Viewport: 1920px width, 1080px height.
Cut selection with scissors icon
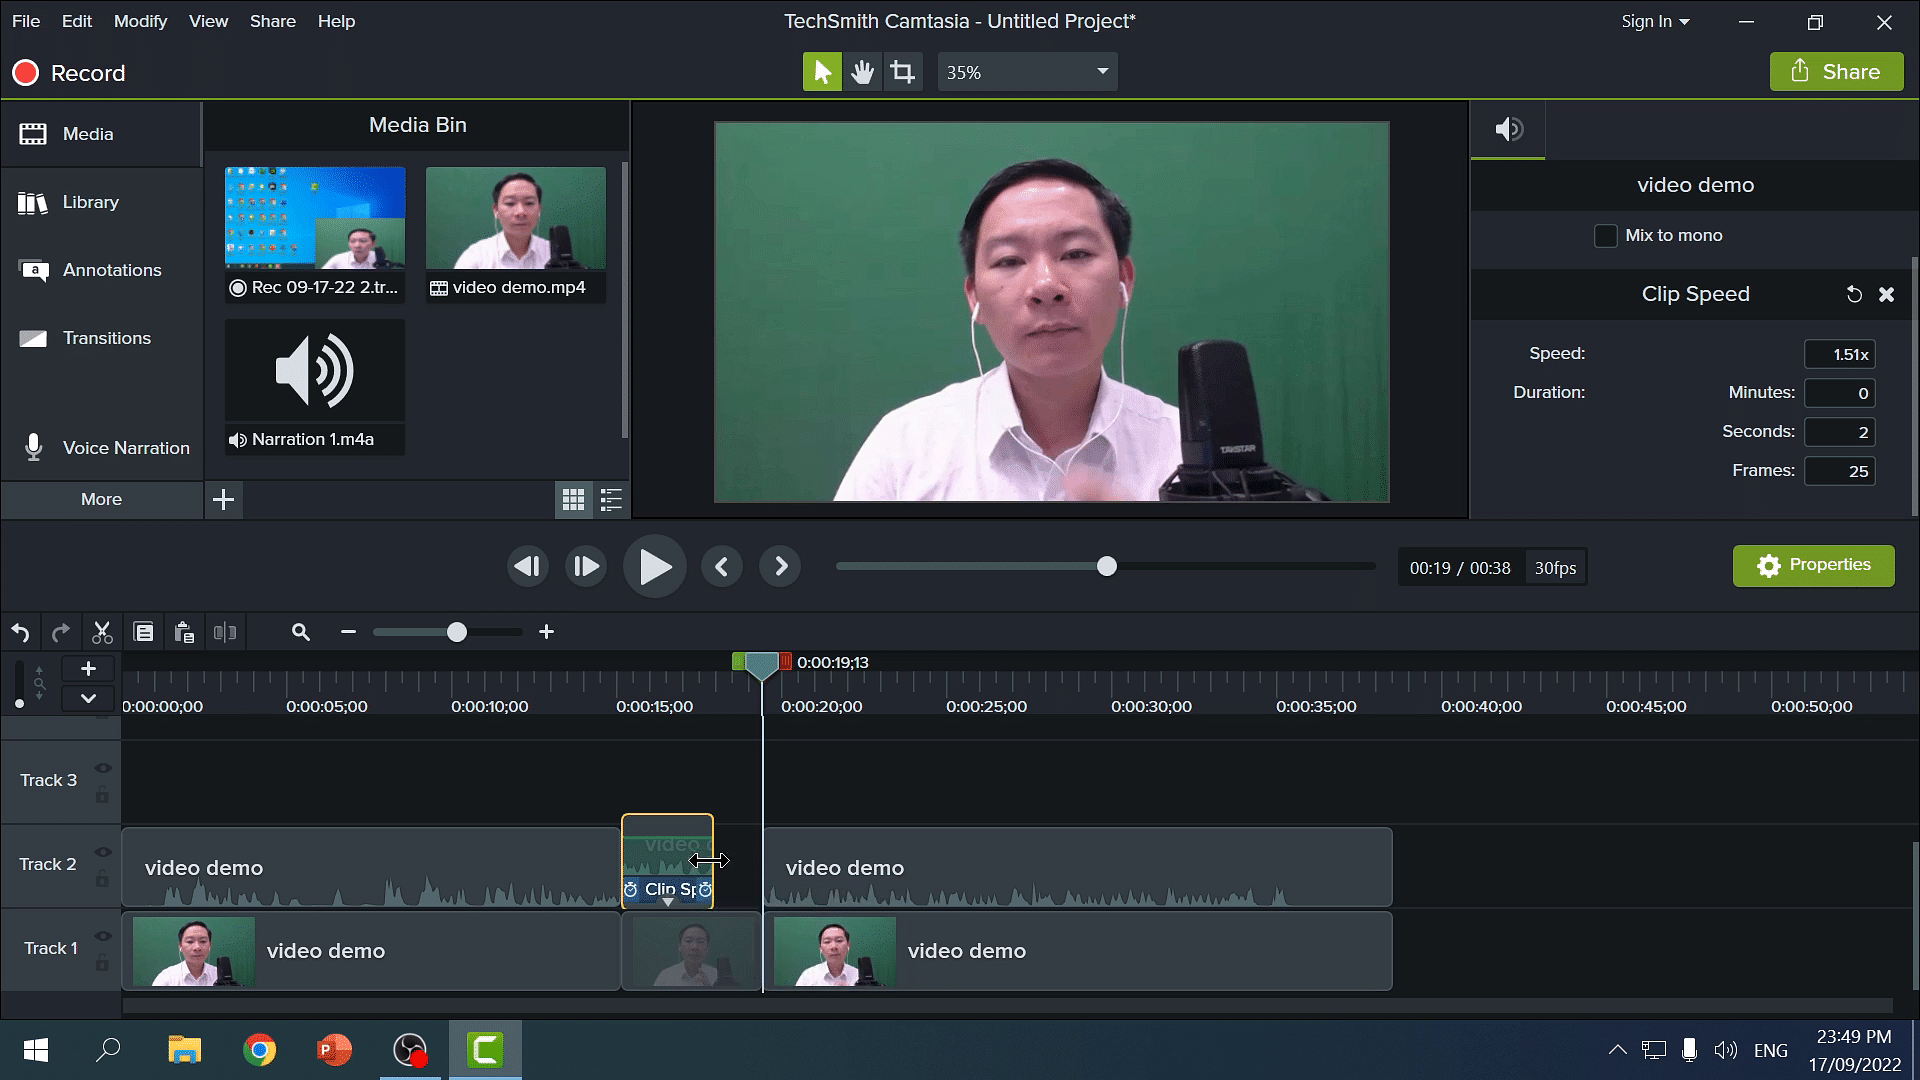pos(102,632)
